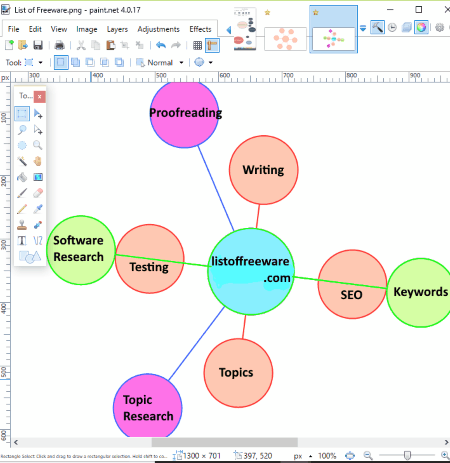This screenshot has width=450, height=463.
Task: Click the horizontal scrollbar thumb
Action: [225, 442]
